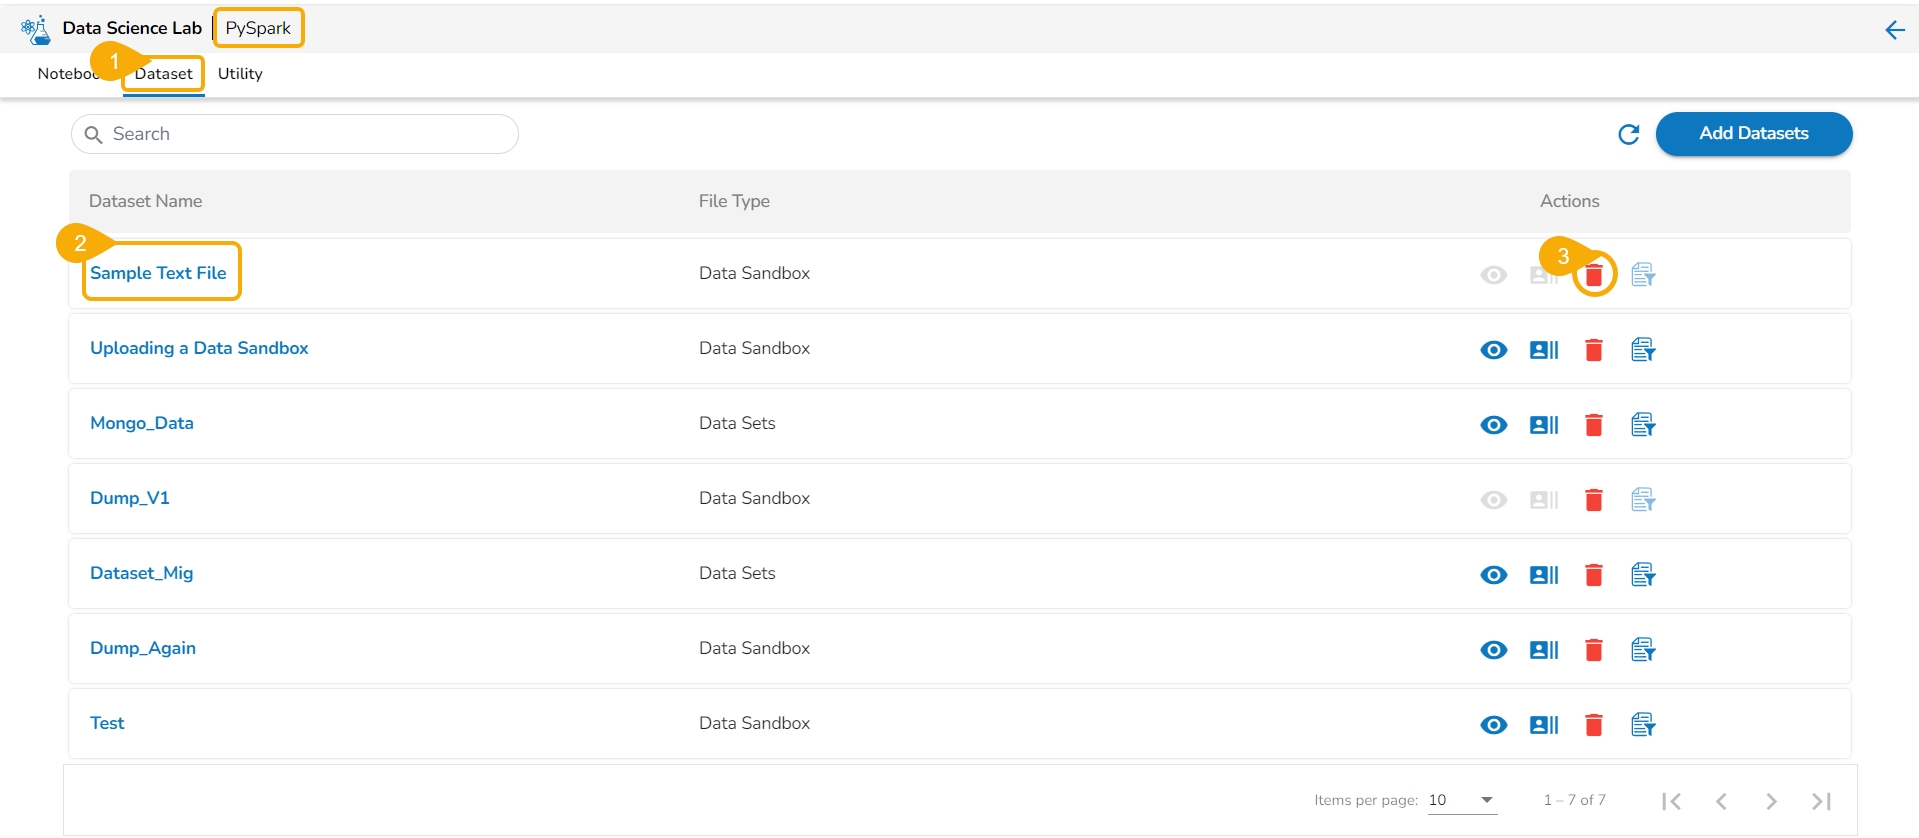Go to the next page of datasets
This screenshot has height=838, width=1919.
click(x=1771, y=801)
